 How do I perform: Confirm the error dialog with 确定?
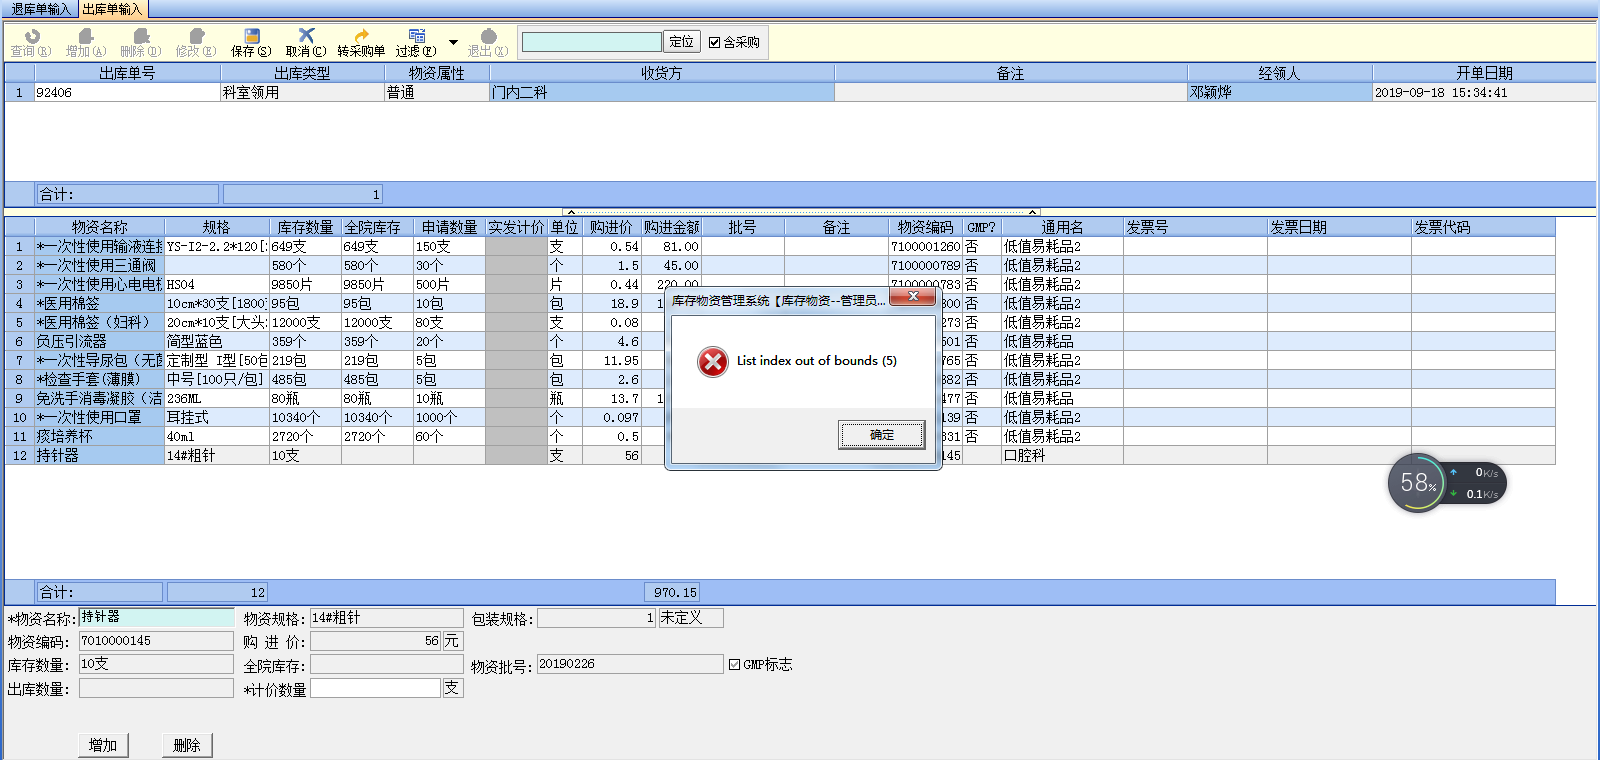(882, 435)
